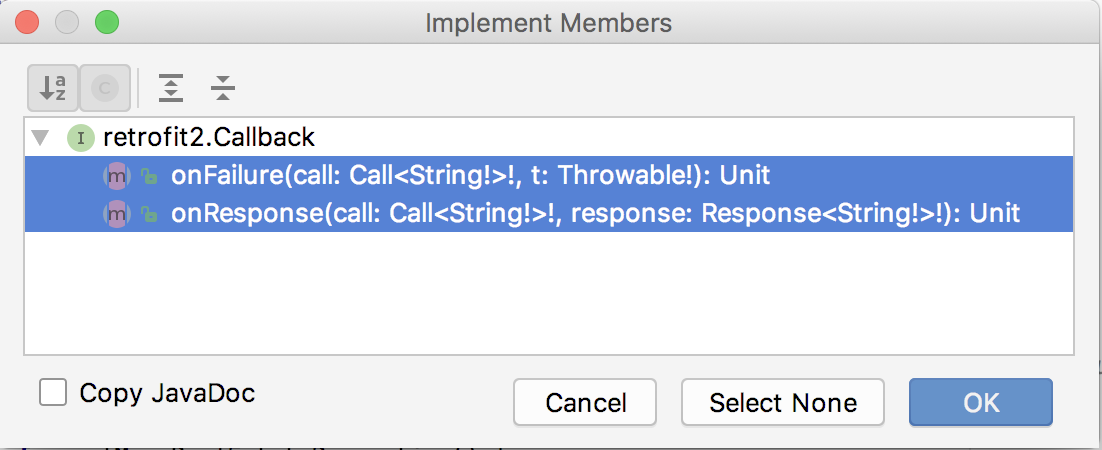The image size is (1102, 450).
Task: Select the onResponse method row
Action: click(x=595, y=213)
